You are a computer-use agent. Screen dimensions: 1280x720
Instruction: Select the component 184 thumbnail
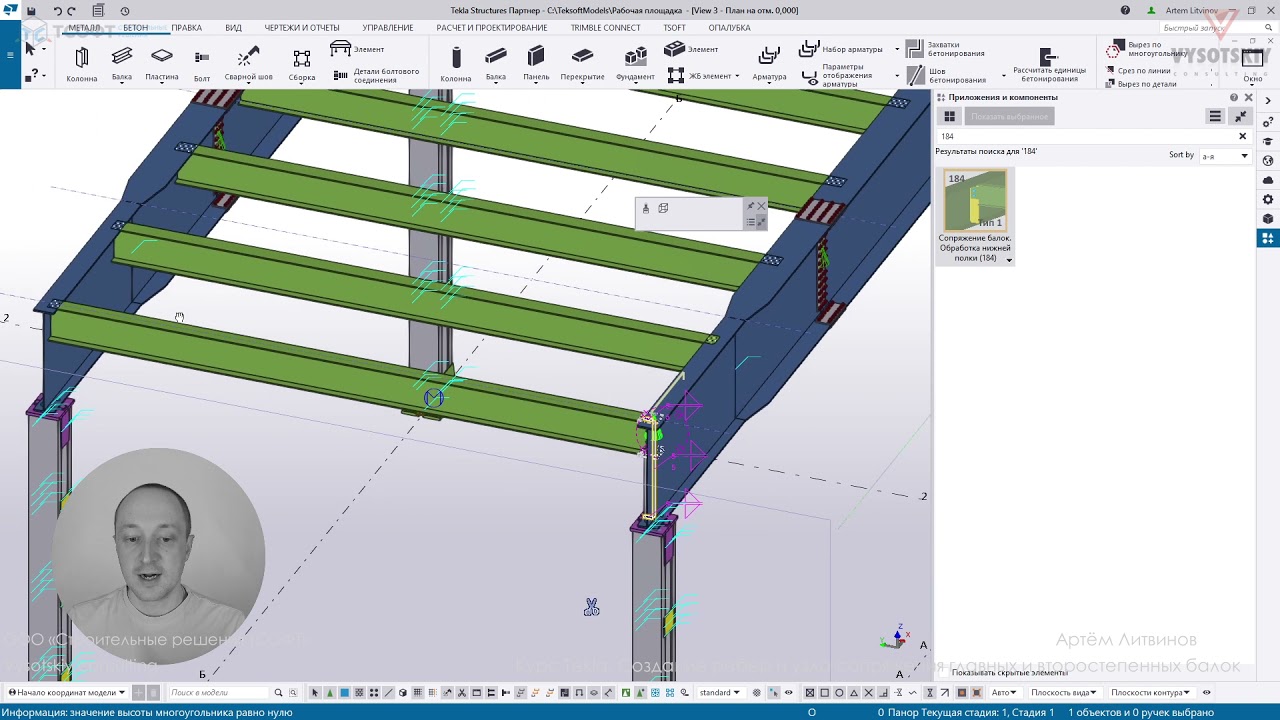pyautogui.click(x=975, y=200)
